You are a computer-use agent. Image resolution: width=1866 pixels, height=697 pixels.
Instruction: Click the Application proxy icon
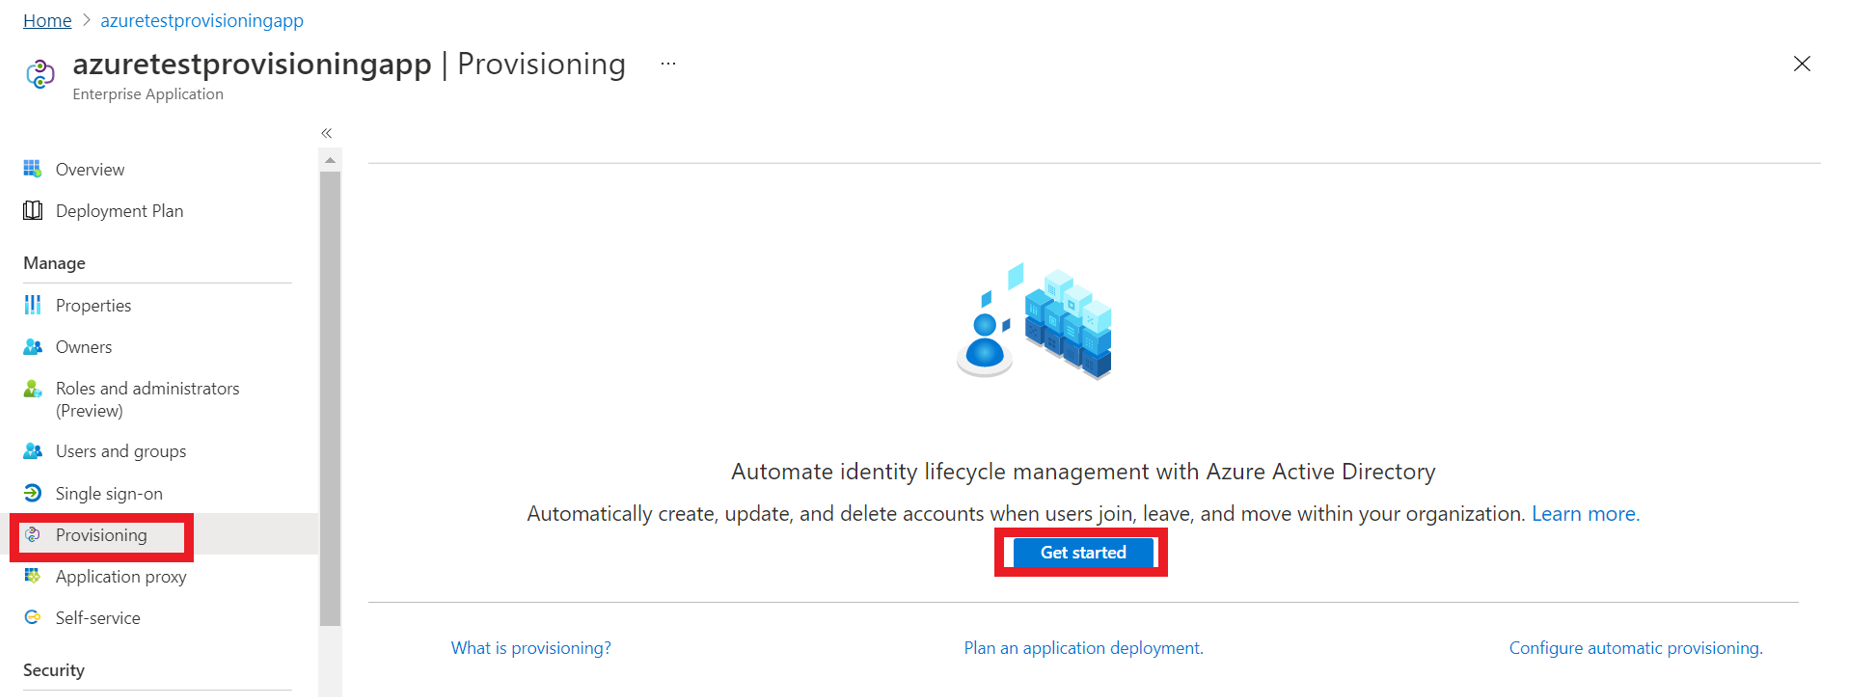coord(33,576)
